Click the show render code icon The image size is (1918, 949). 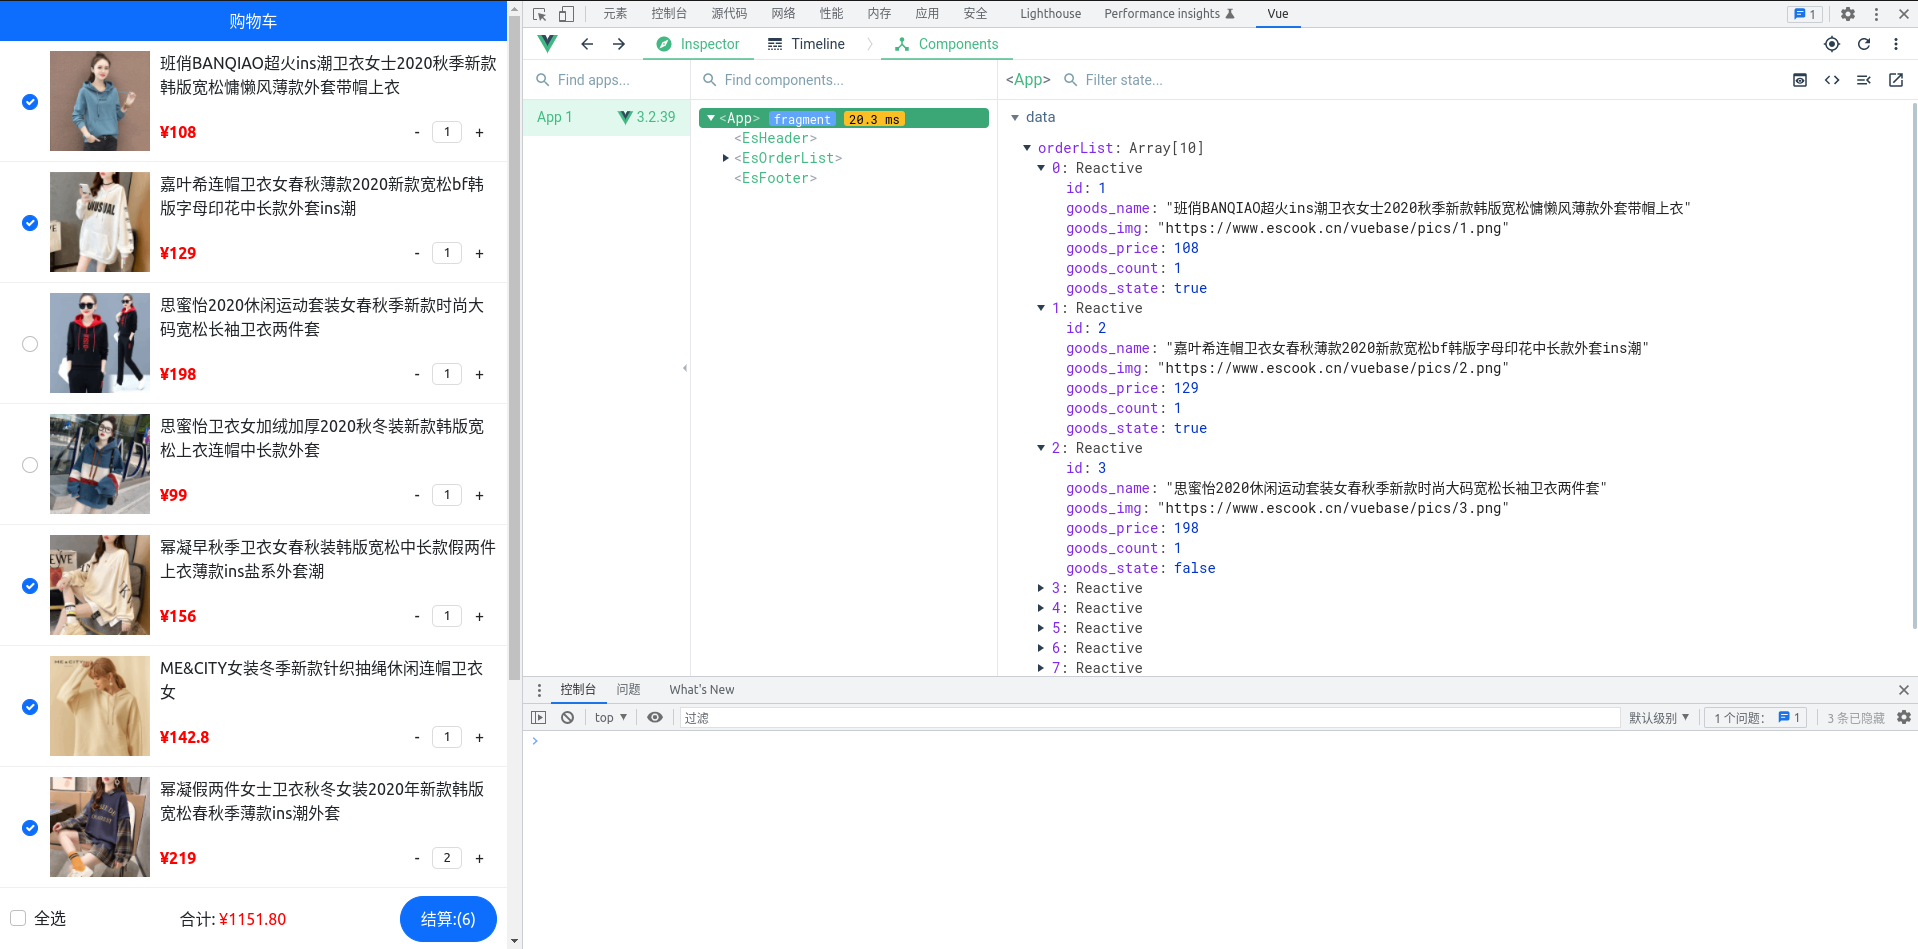click(1831, 80)
